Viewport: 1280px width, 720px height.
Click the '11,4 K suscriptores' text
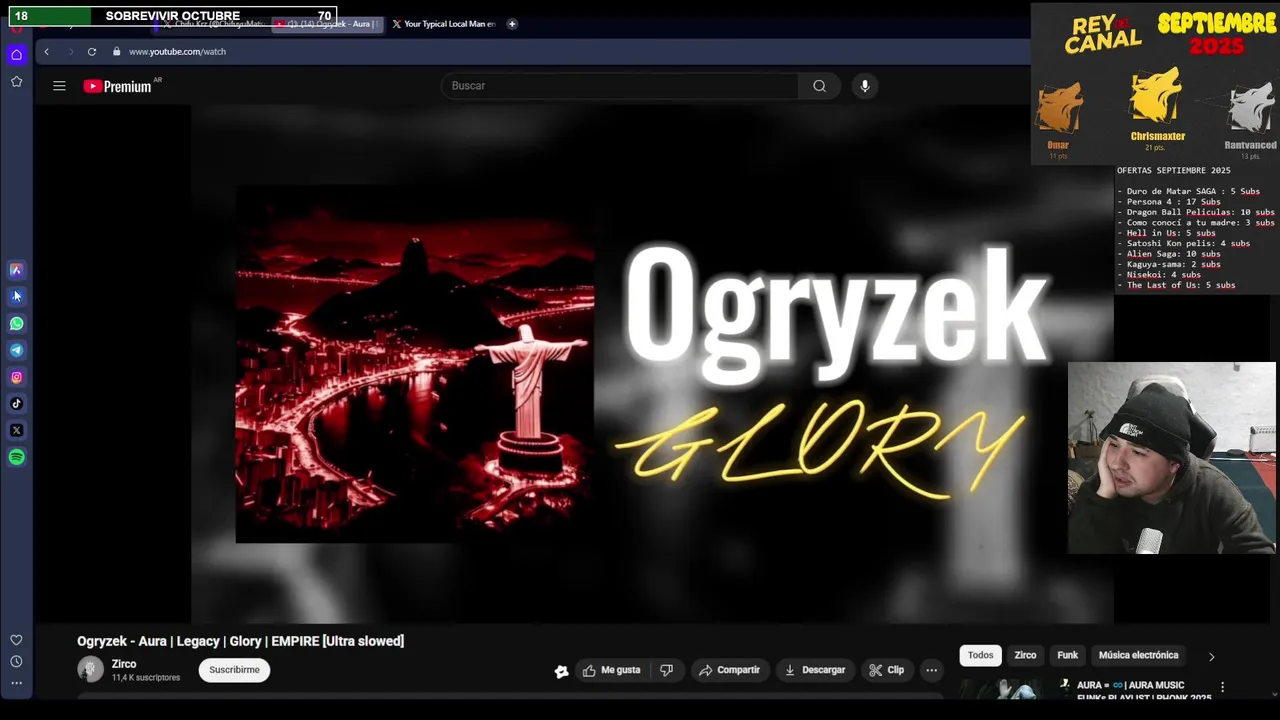pyautogui.click(x=146, y=678)
